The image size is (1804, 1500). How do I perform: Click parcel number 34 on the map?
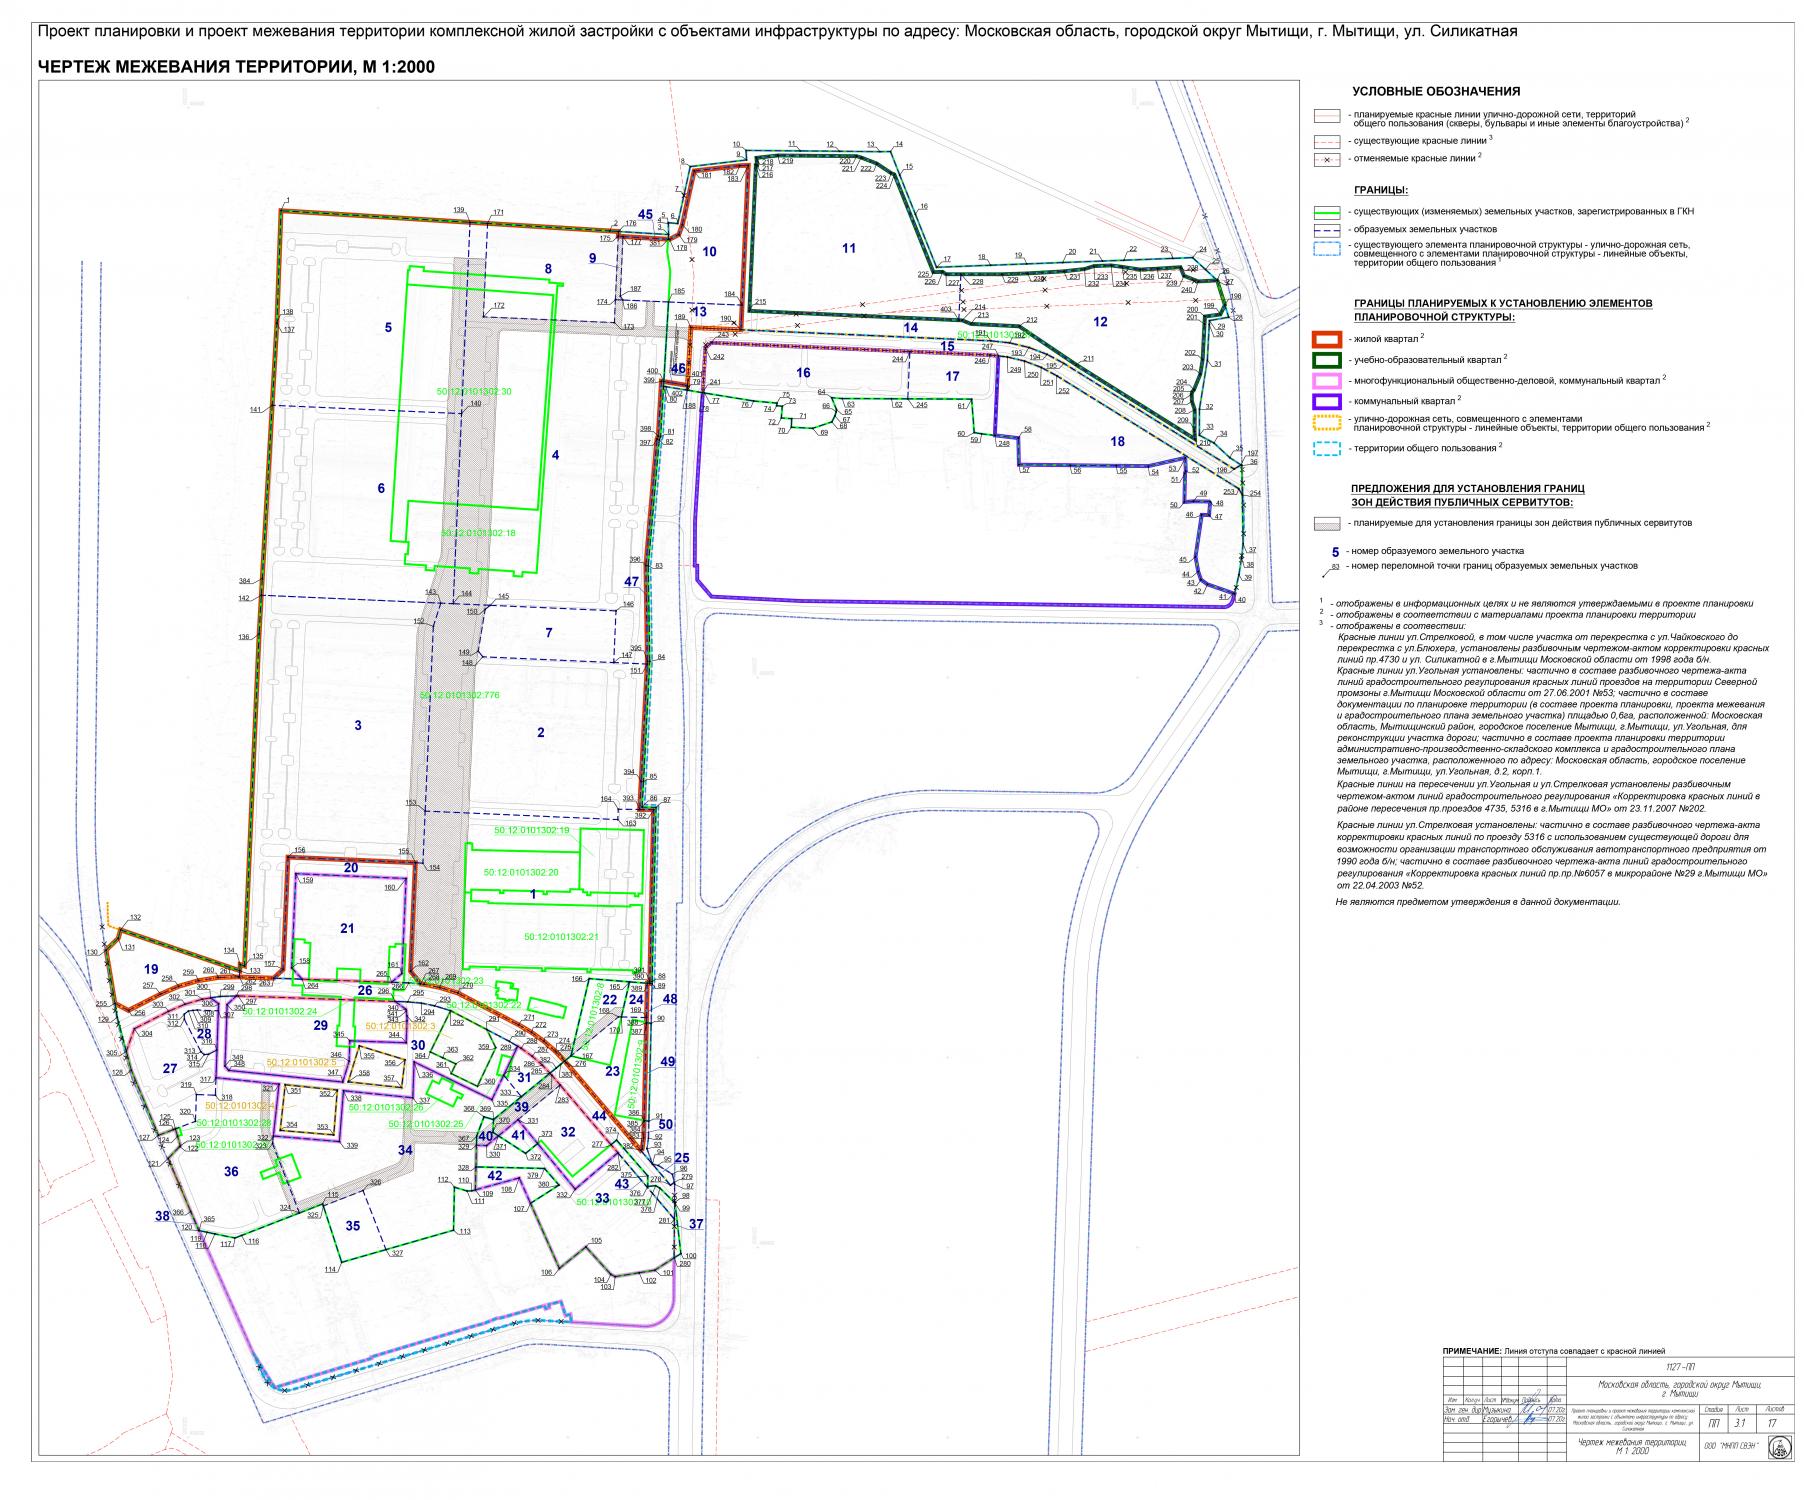click(x=405, y=1151)
